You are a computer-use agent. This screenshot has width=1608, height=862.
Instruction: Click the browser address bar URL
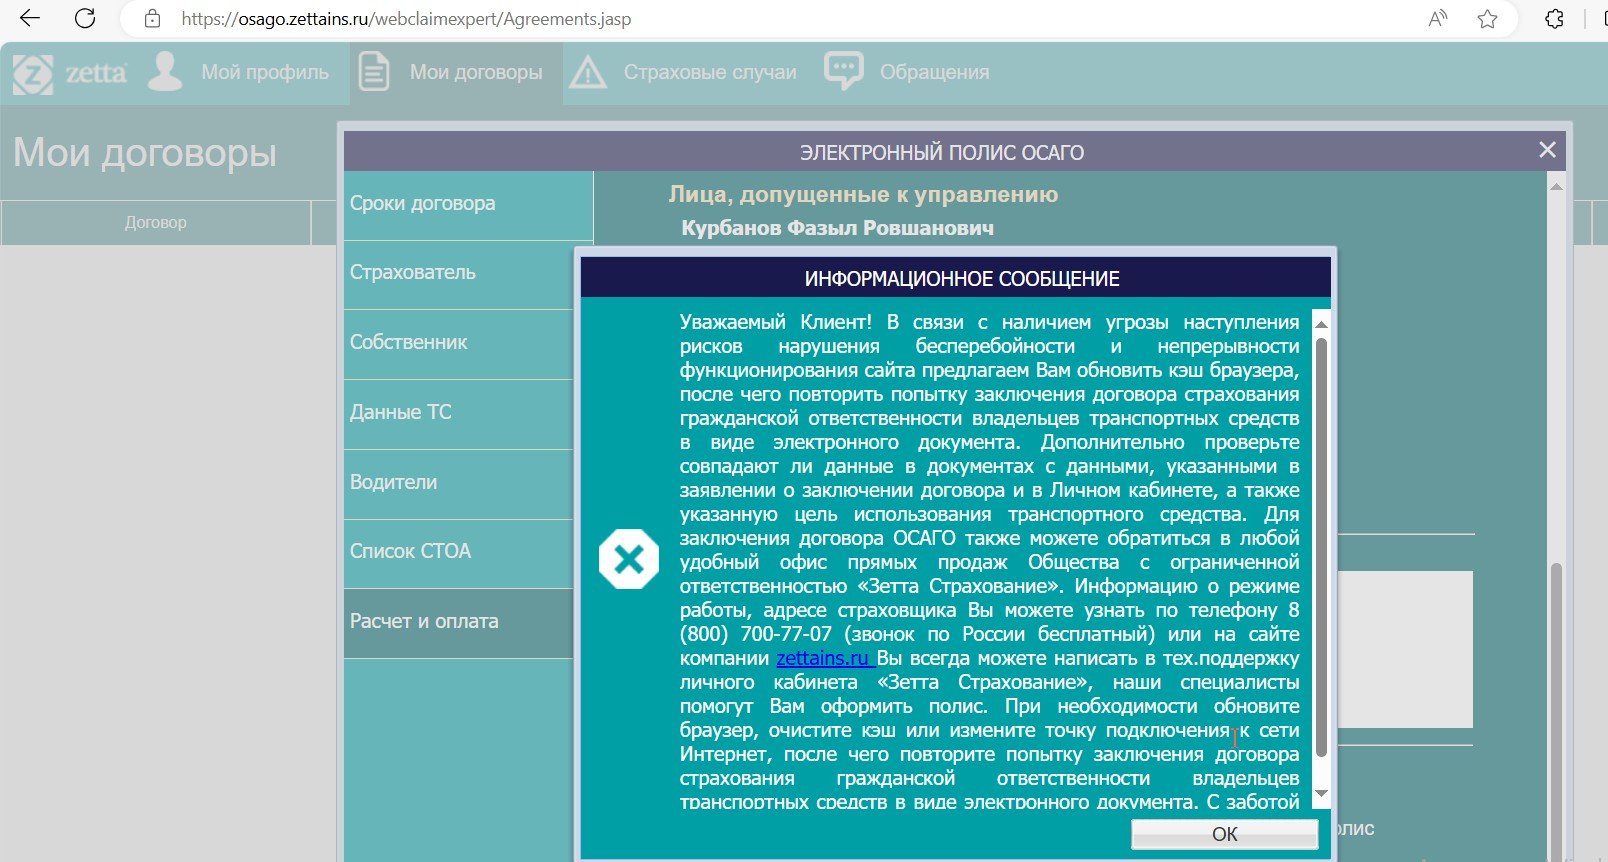tap(406, 19)
